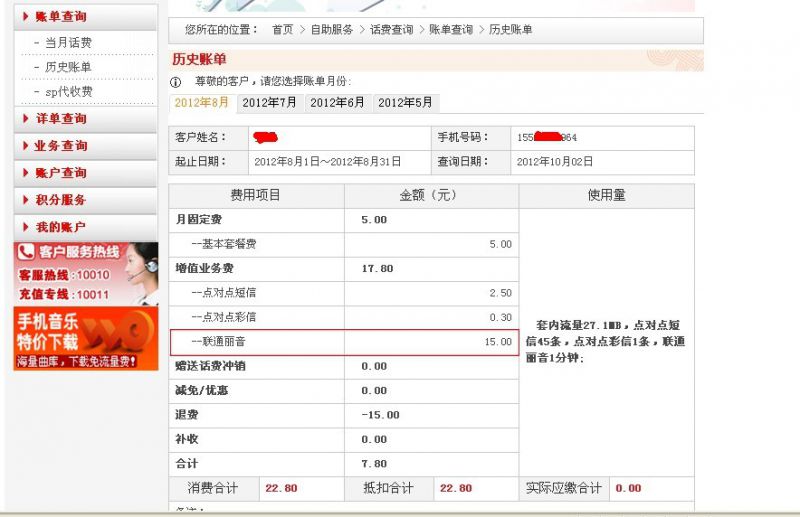This screenshot has width=800, height=517.
Task: Switch to the 2012年7月 bill tab
Action: point(269,103)
